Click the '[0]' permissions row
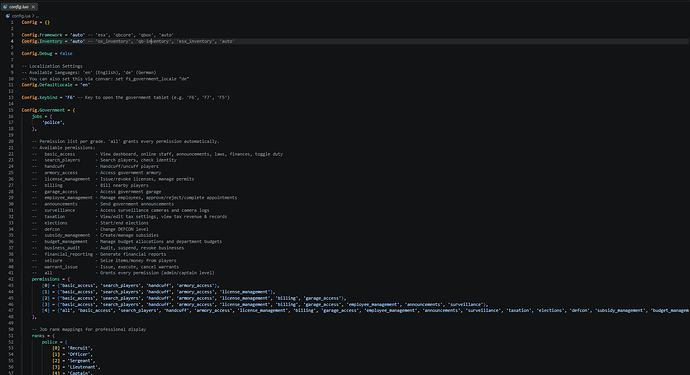The image size is (690, 375). click(x=130, y=286)
